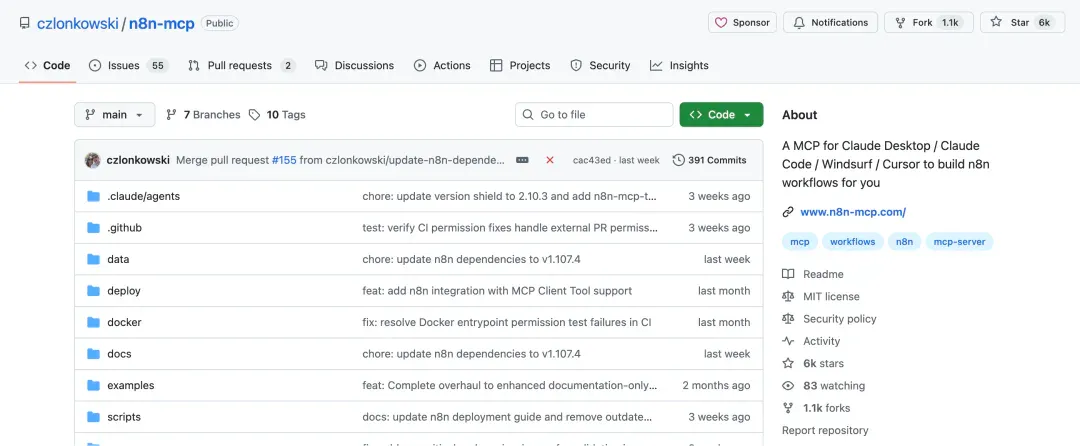Click the link icon beside www.n8n-mcp.com
Image resolution: width=1080 pixels, height=446 pixels.
pos(788,212)
